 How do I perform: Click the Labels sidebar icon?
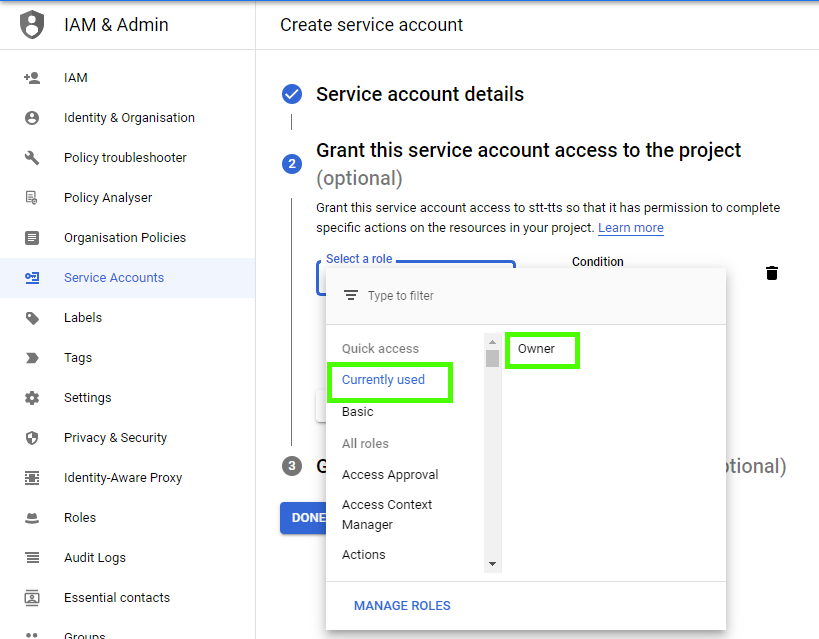tap(32, 317)
